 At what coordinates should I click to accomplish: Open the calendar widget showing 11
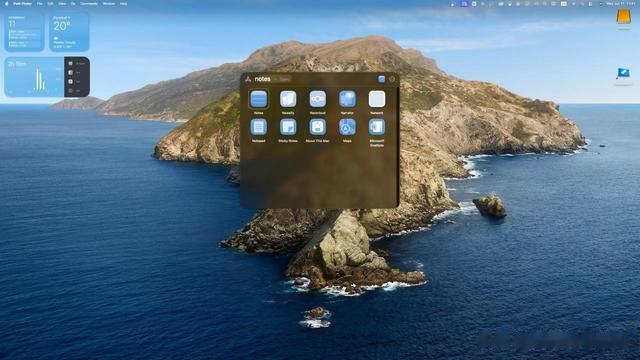[24, 32]
